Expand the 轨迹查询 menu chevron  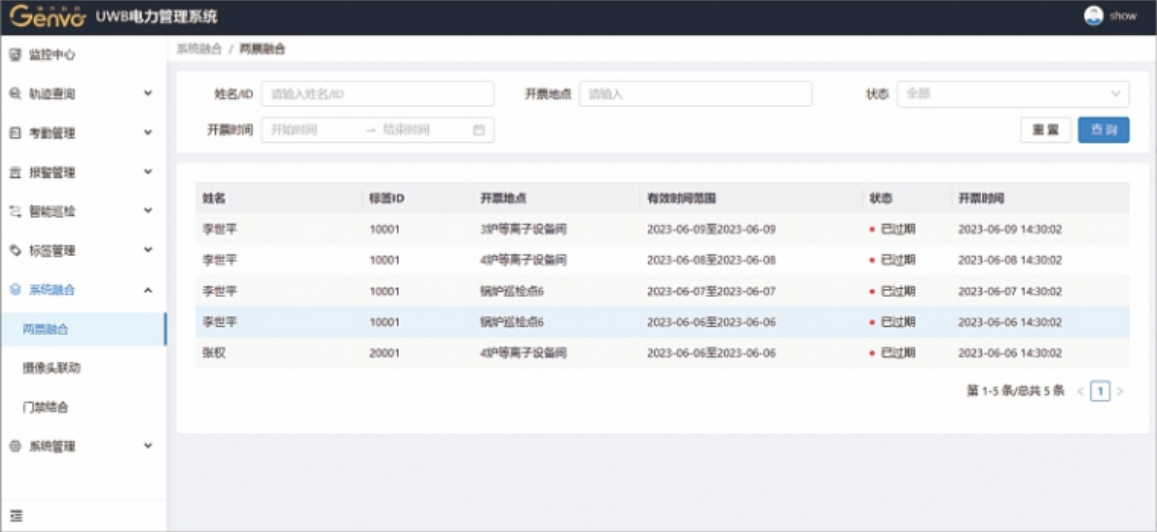tap(148, 94)
